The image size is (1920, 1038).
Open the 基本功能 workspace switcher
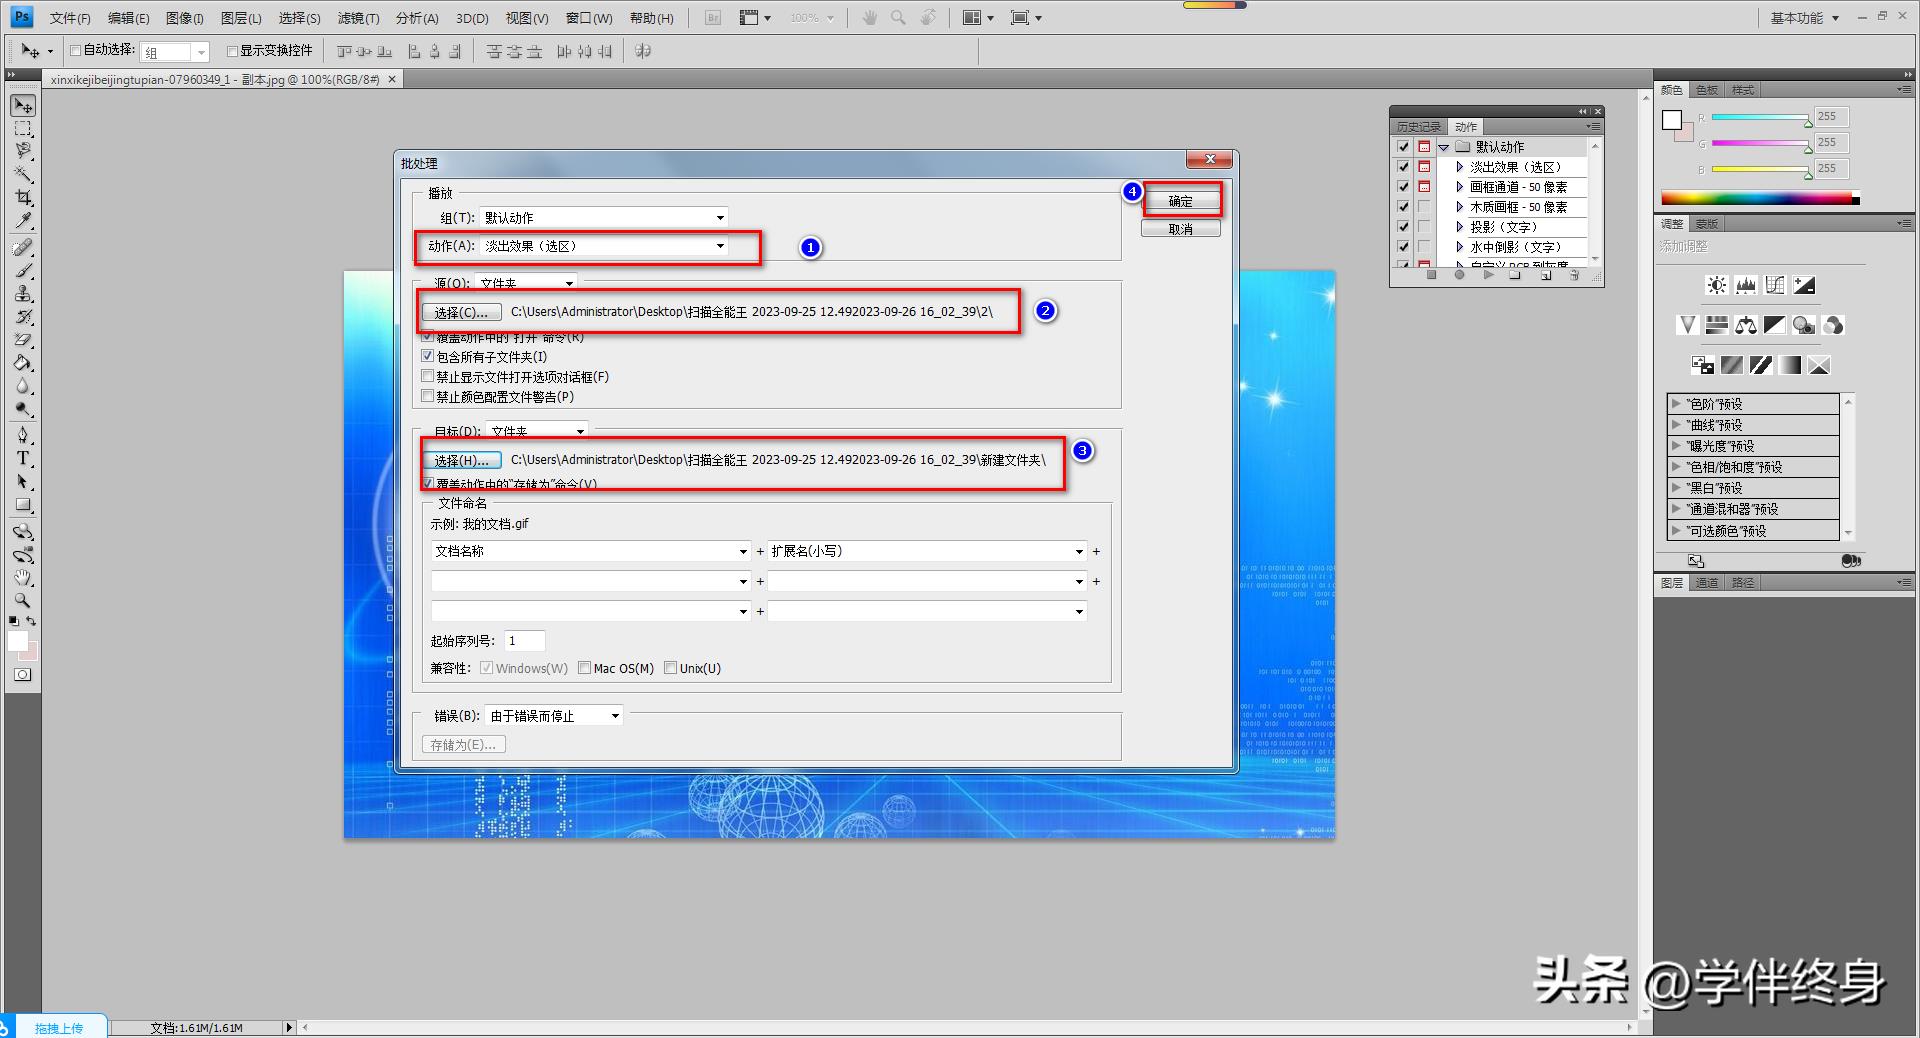click(1805, 18)
